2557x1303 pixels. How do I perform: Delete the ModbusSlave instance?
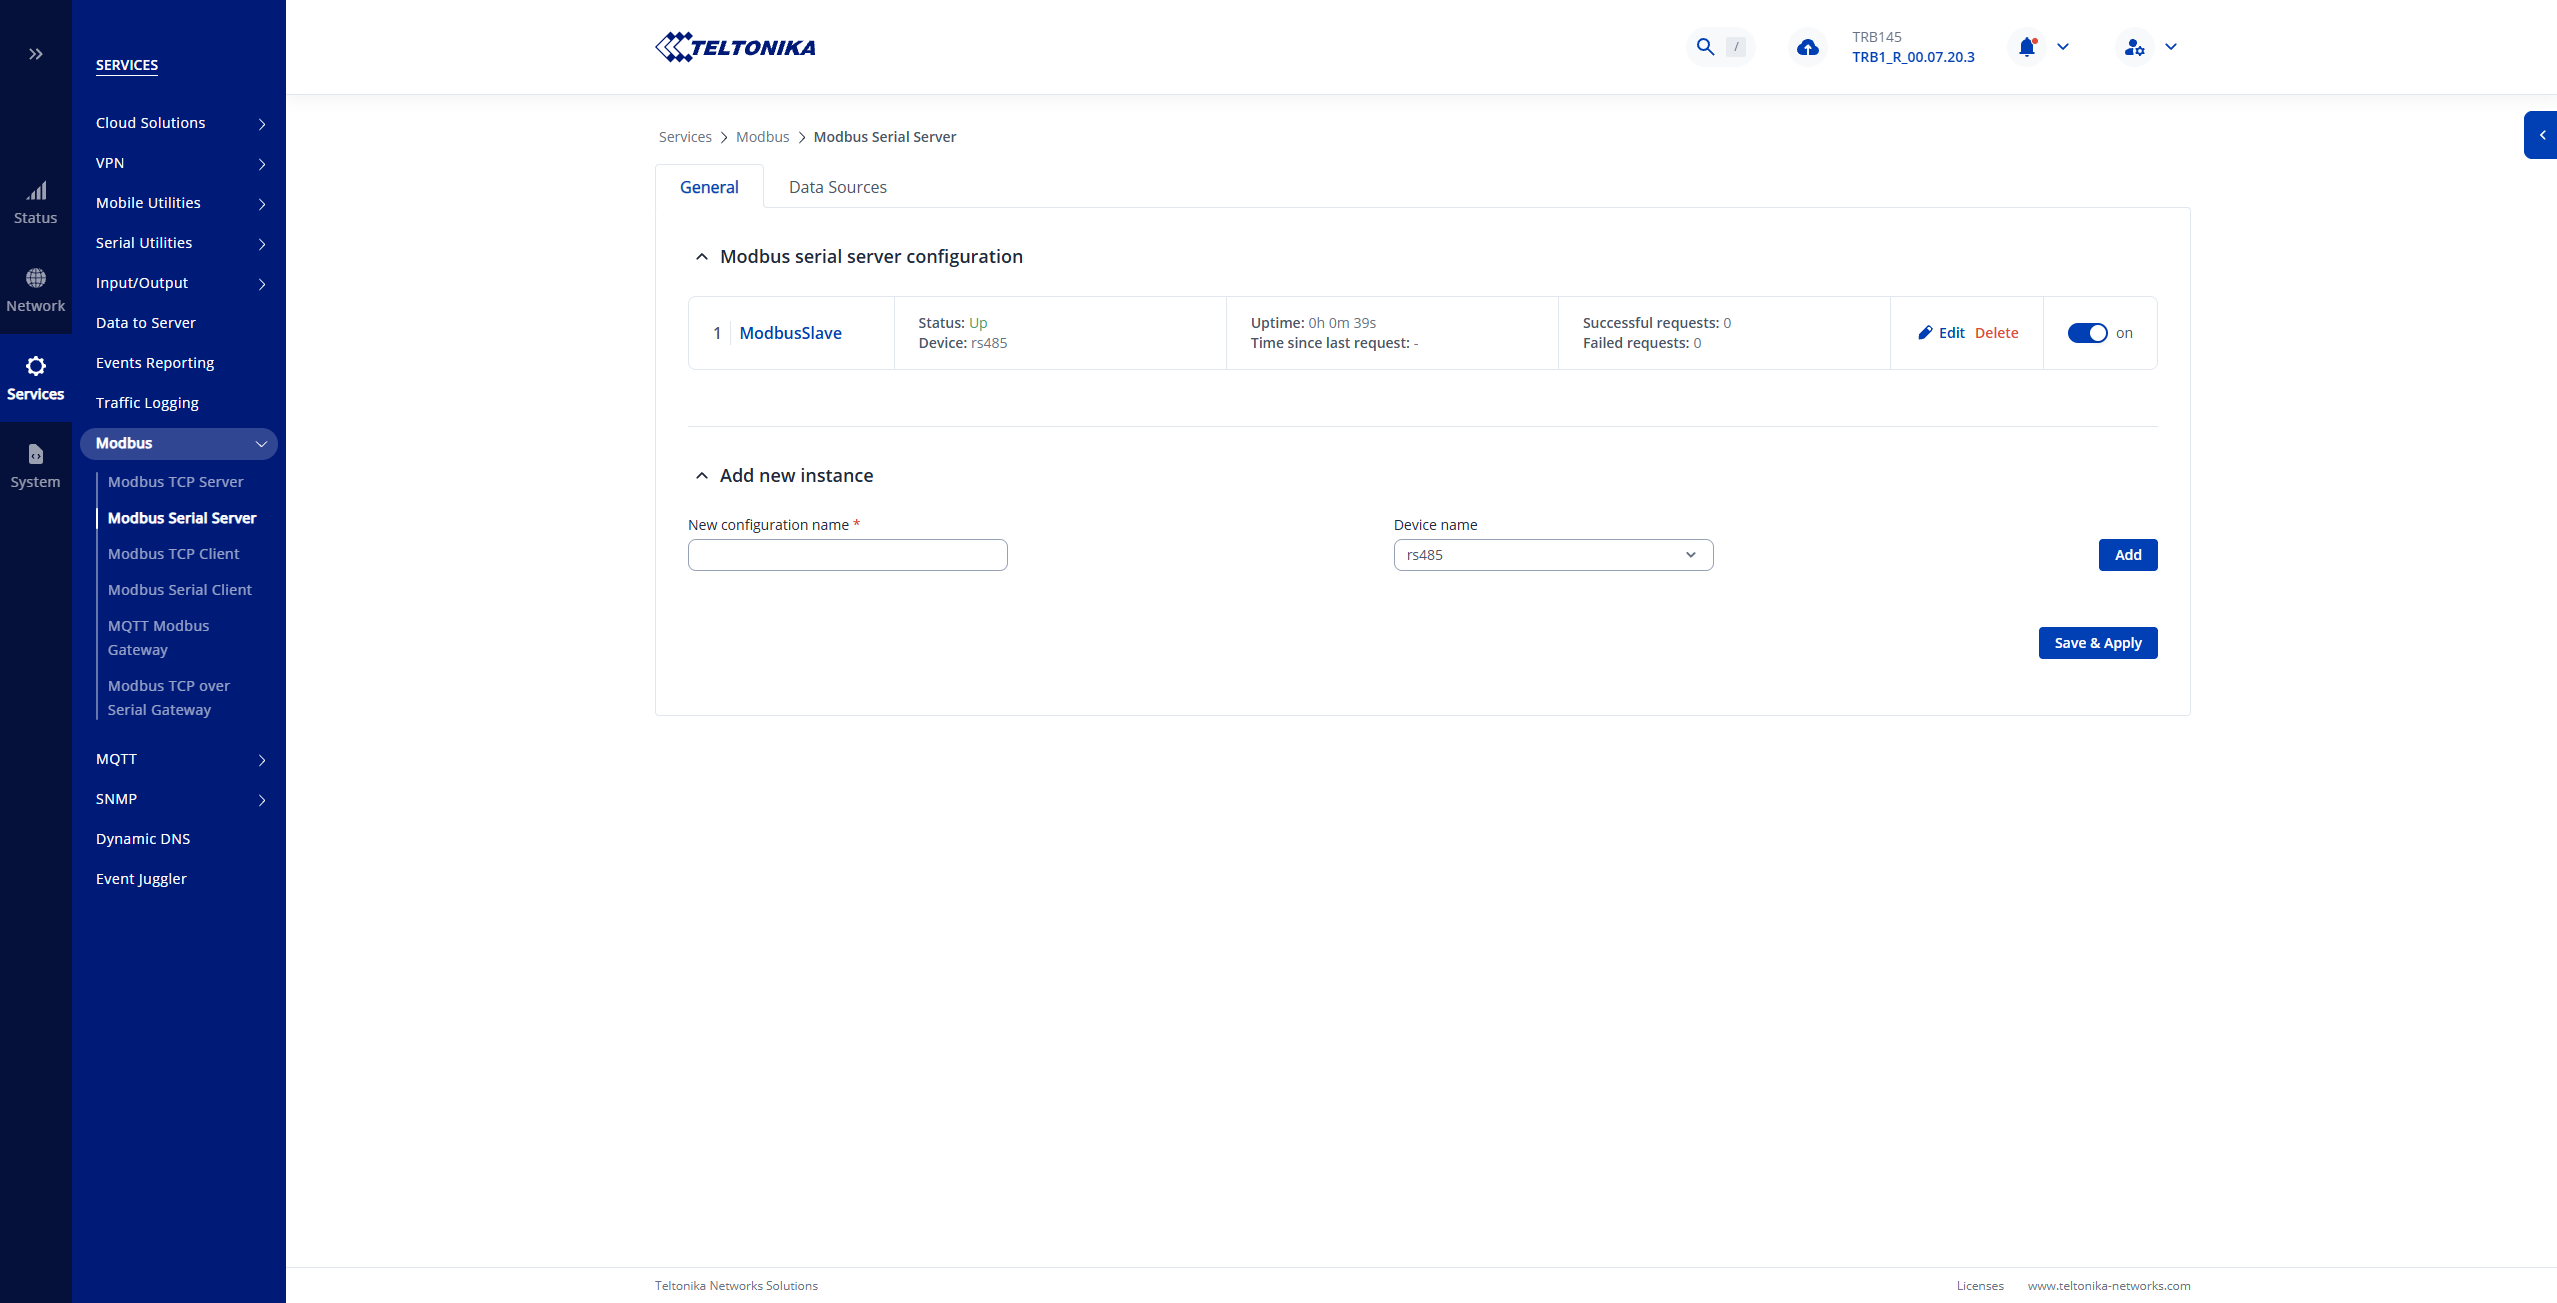(1996, 333)
